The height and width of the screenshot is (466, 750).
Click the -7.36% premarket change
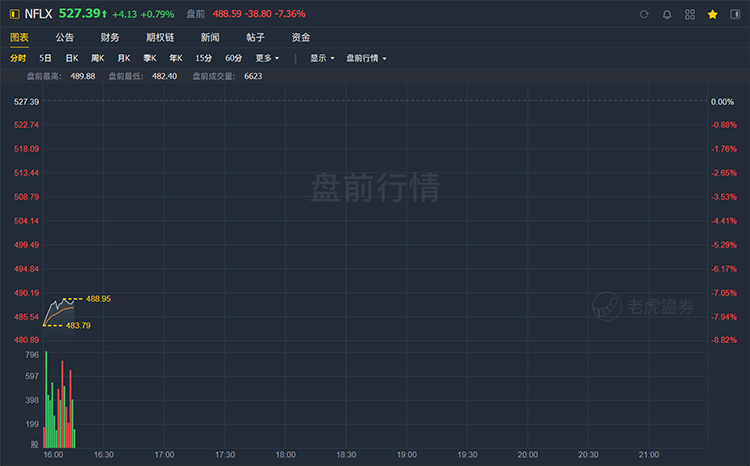click(x=290, y=14)
